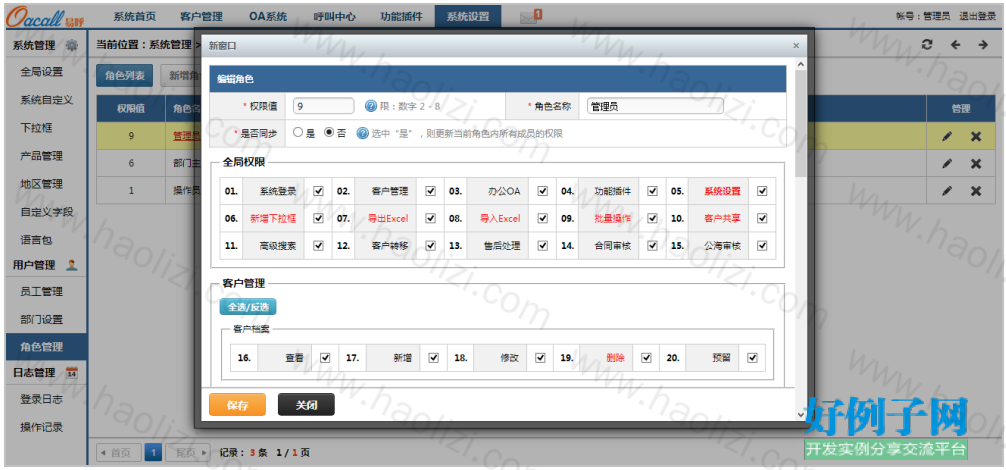Click the 退出登录 link
Image resolution: width=1006 pixels, height=470 pixels.
click(977, 17)
